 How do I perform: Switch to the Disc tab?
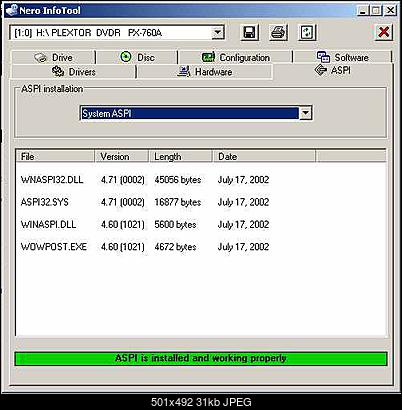[137, 57]
